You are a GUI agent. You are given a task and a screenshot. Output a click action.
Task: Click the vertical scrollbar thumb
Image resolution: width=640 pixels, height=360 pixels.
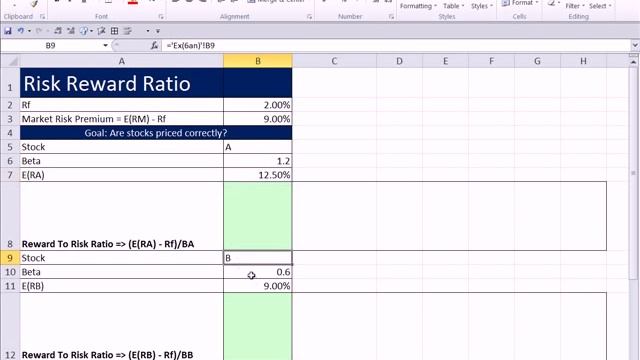[x=633, y=173]
